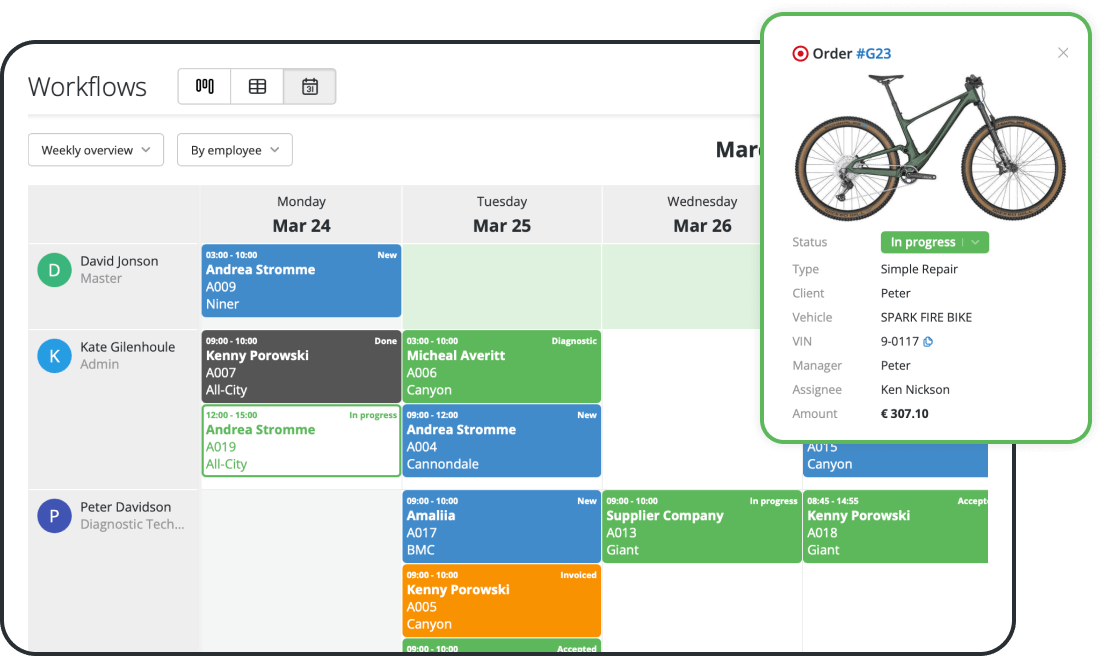This screenshot has width=1104, height=656.
Task: Select the Monday Mar 24 column header
Action: 301,214
